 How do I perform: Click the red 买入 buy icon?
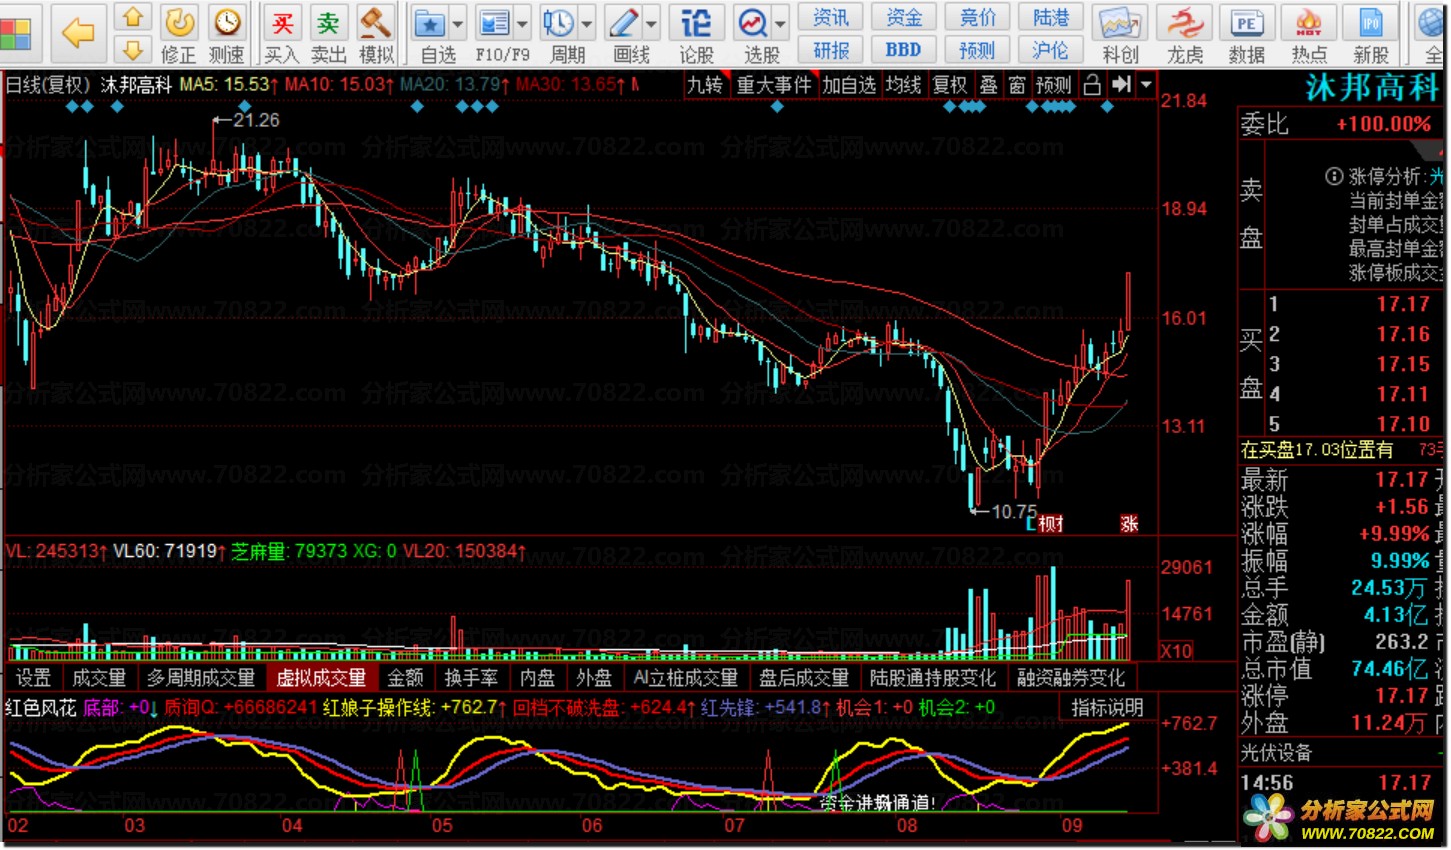coord(282,22)
